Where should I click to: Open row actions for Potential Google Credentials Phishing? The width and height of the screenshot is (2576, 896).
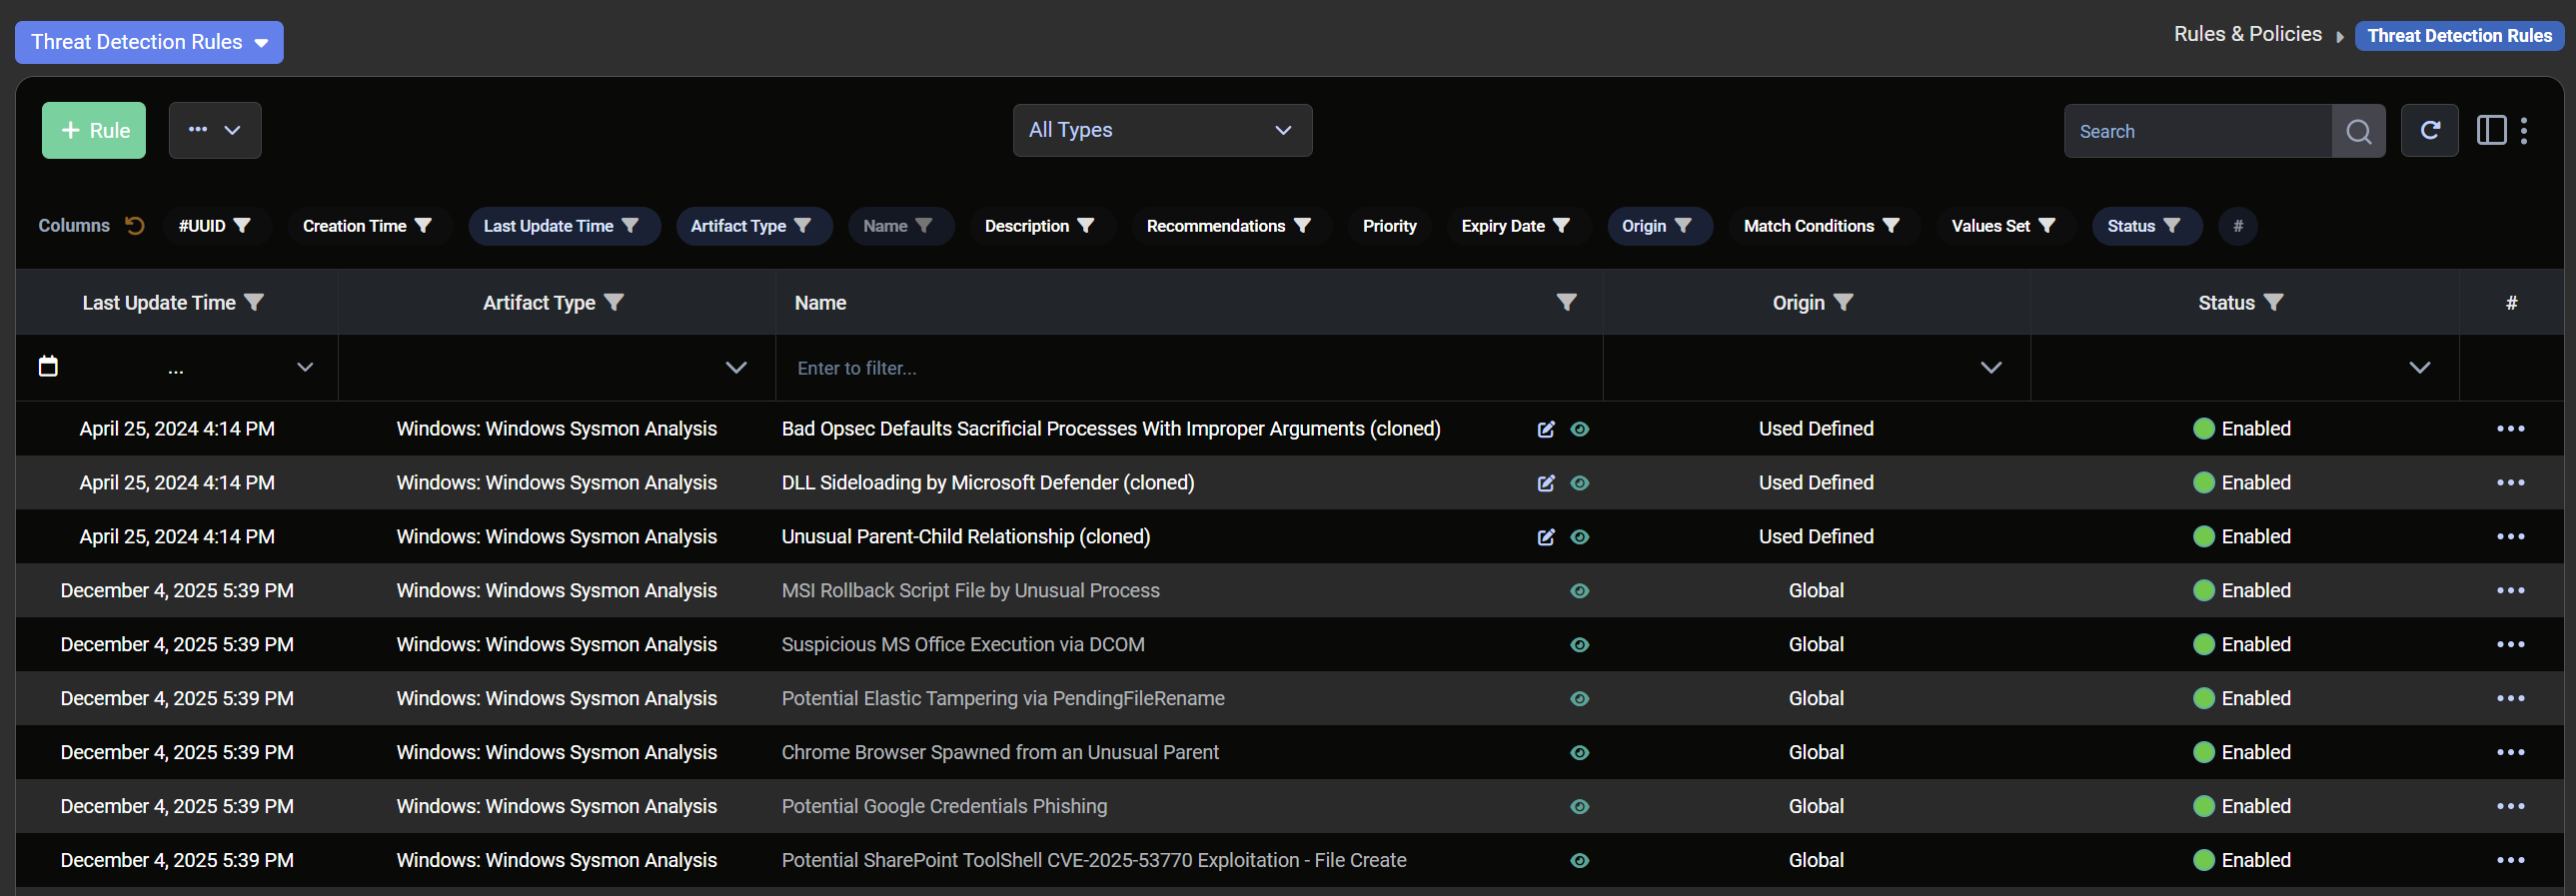2509,806
